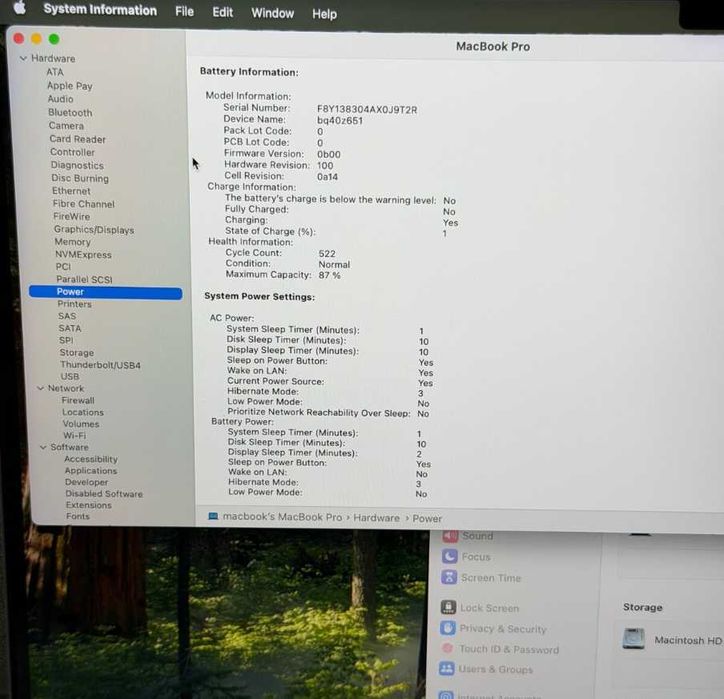The height and width of the screenshot is (699, 724).
Task: Select Developer under Software
Action: [x=86, y=482]
